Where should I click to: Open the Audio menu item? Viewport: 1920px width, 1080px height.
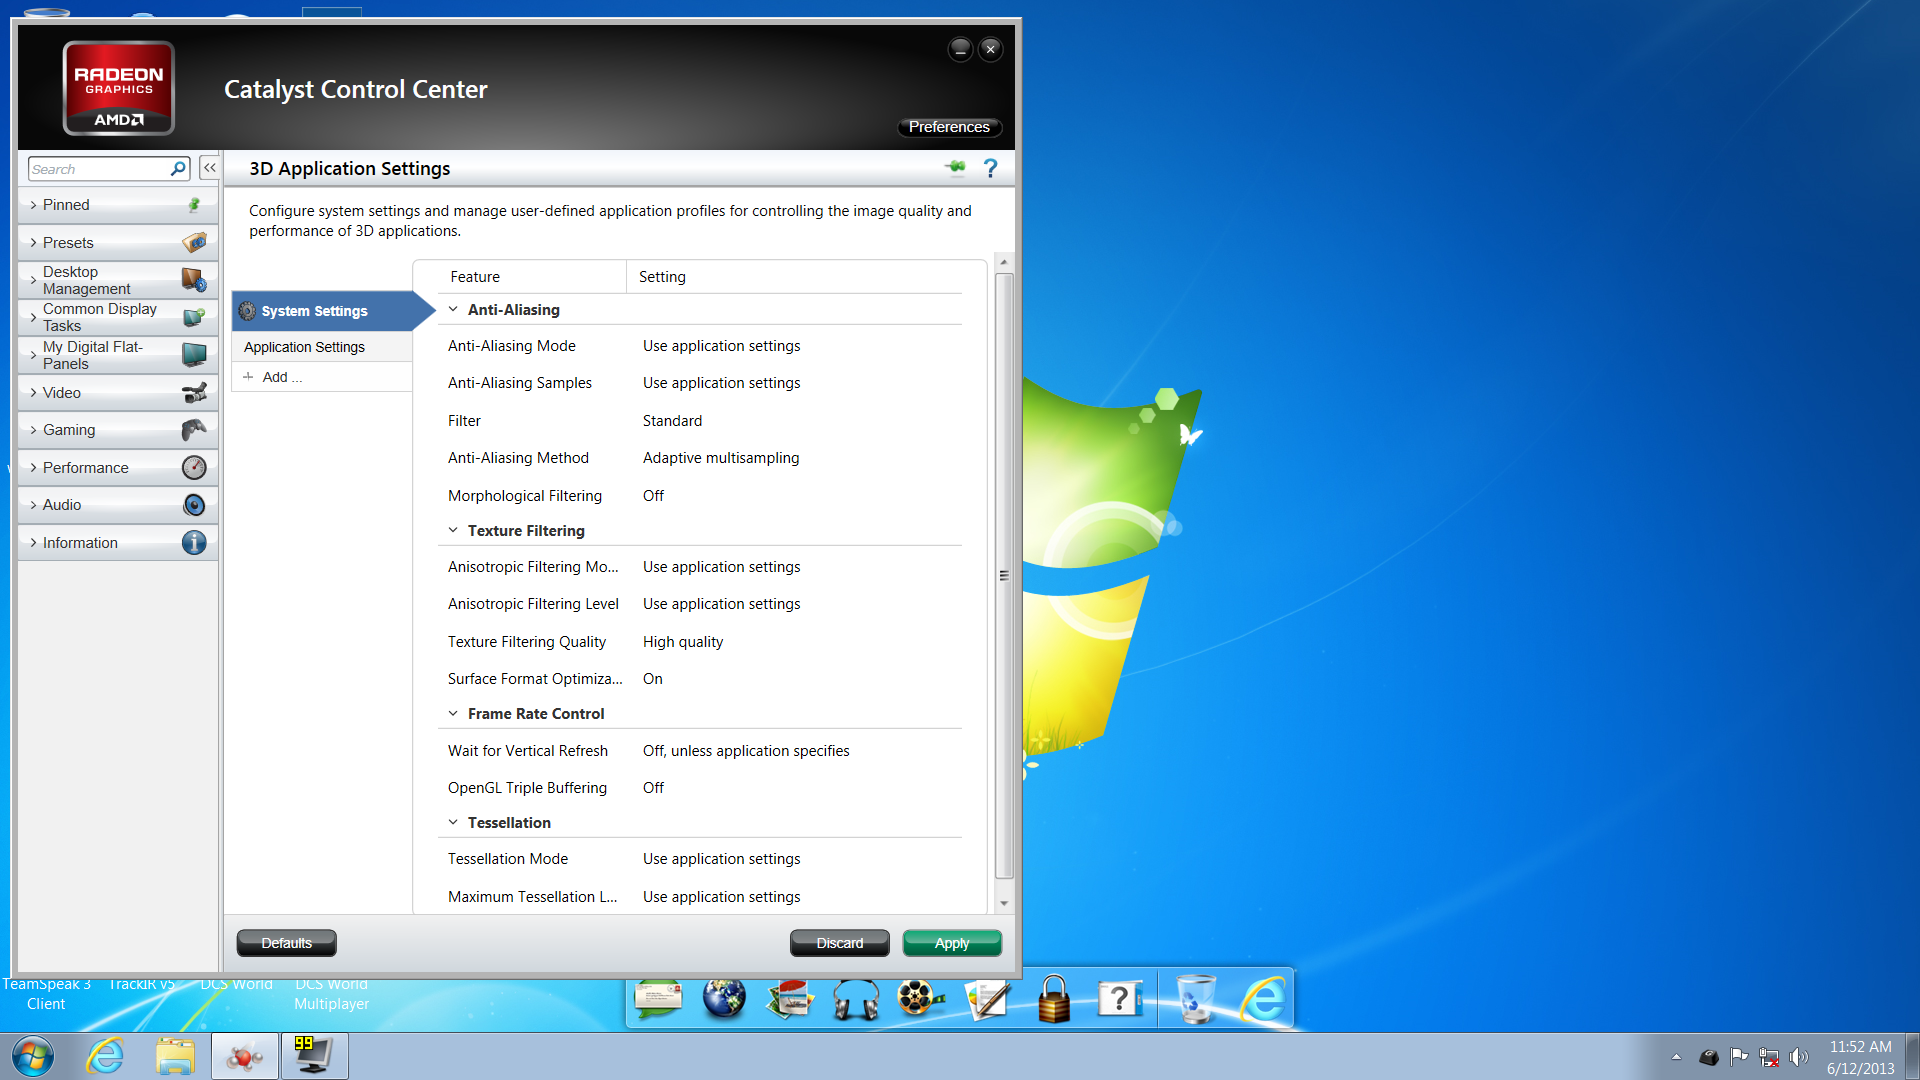pyautogui.click(x=117, y=505)
